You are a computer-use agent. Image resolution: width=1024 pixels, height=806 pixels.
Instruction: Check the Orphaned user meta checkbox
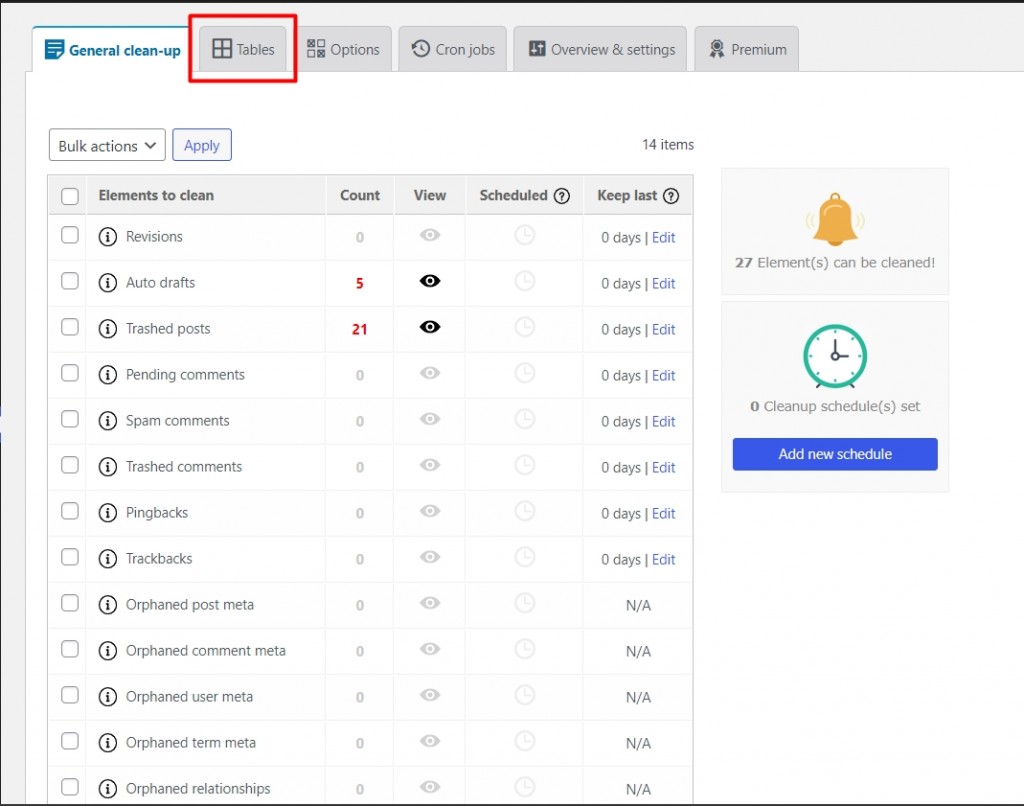pyautogui.click(x=70, y=695)
